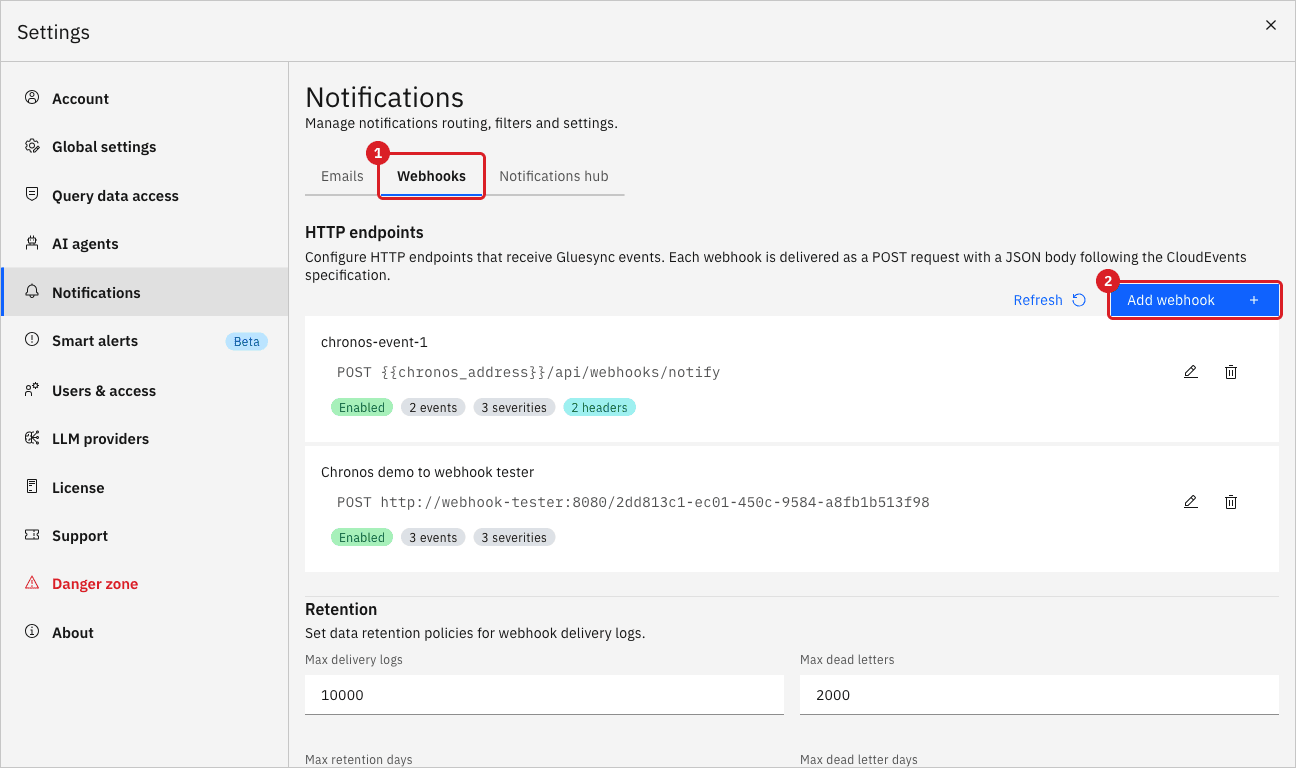Click the chronos-event-1 webhook title

click(374, 342)
